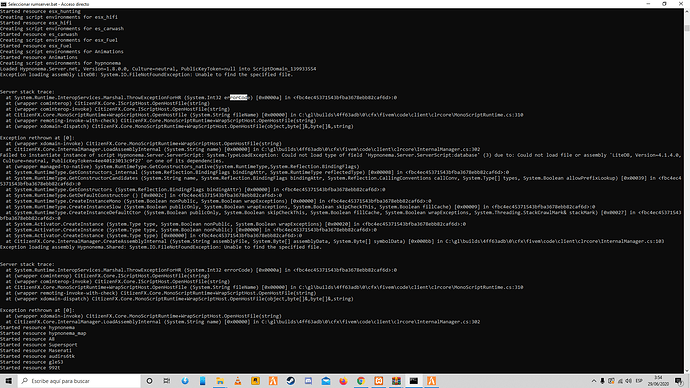Image resolution: width=690 pixels, height=388 pixels.
Task: Click the console scrollbar up arrow
Action: click(x=686, y=12)
